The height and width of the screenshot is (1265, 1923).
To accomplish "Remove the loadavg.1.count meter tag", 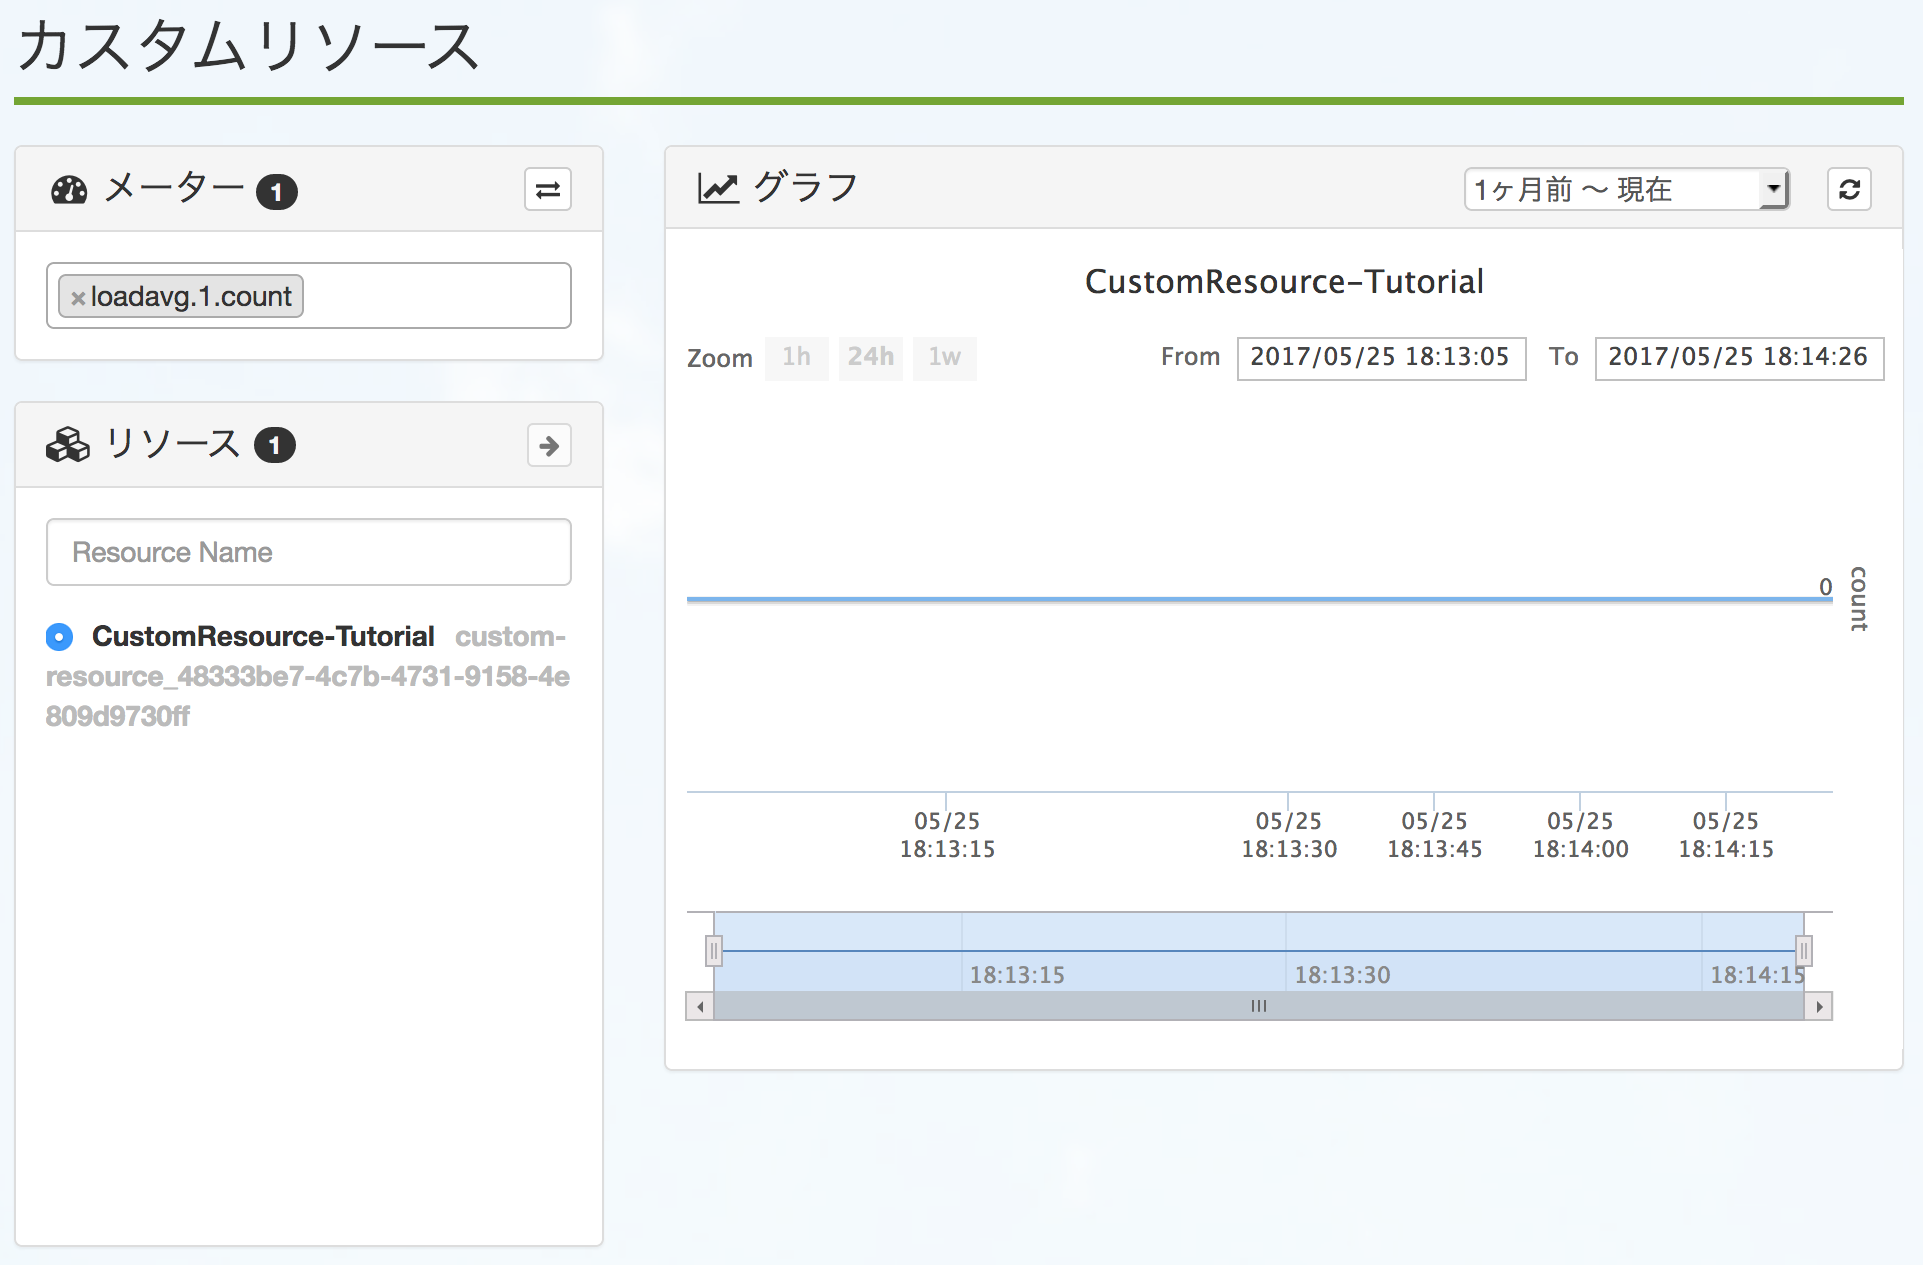I will [x=77, y=298].
